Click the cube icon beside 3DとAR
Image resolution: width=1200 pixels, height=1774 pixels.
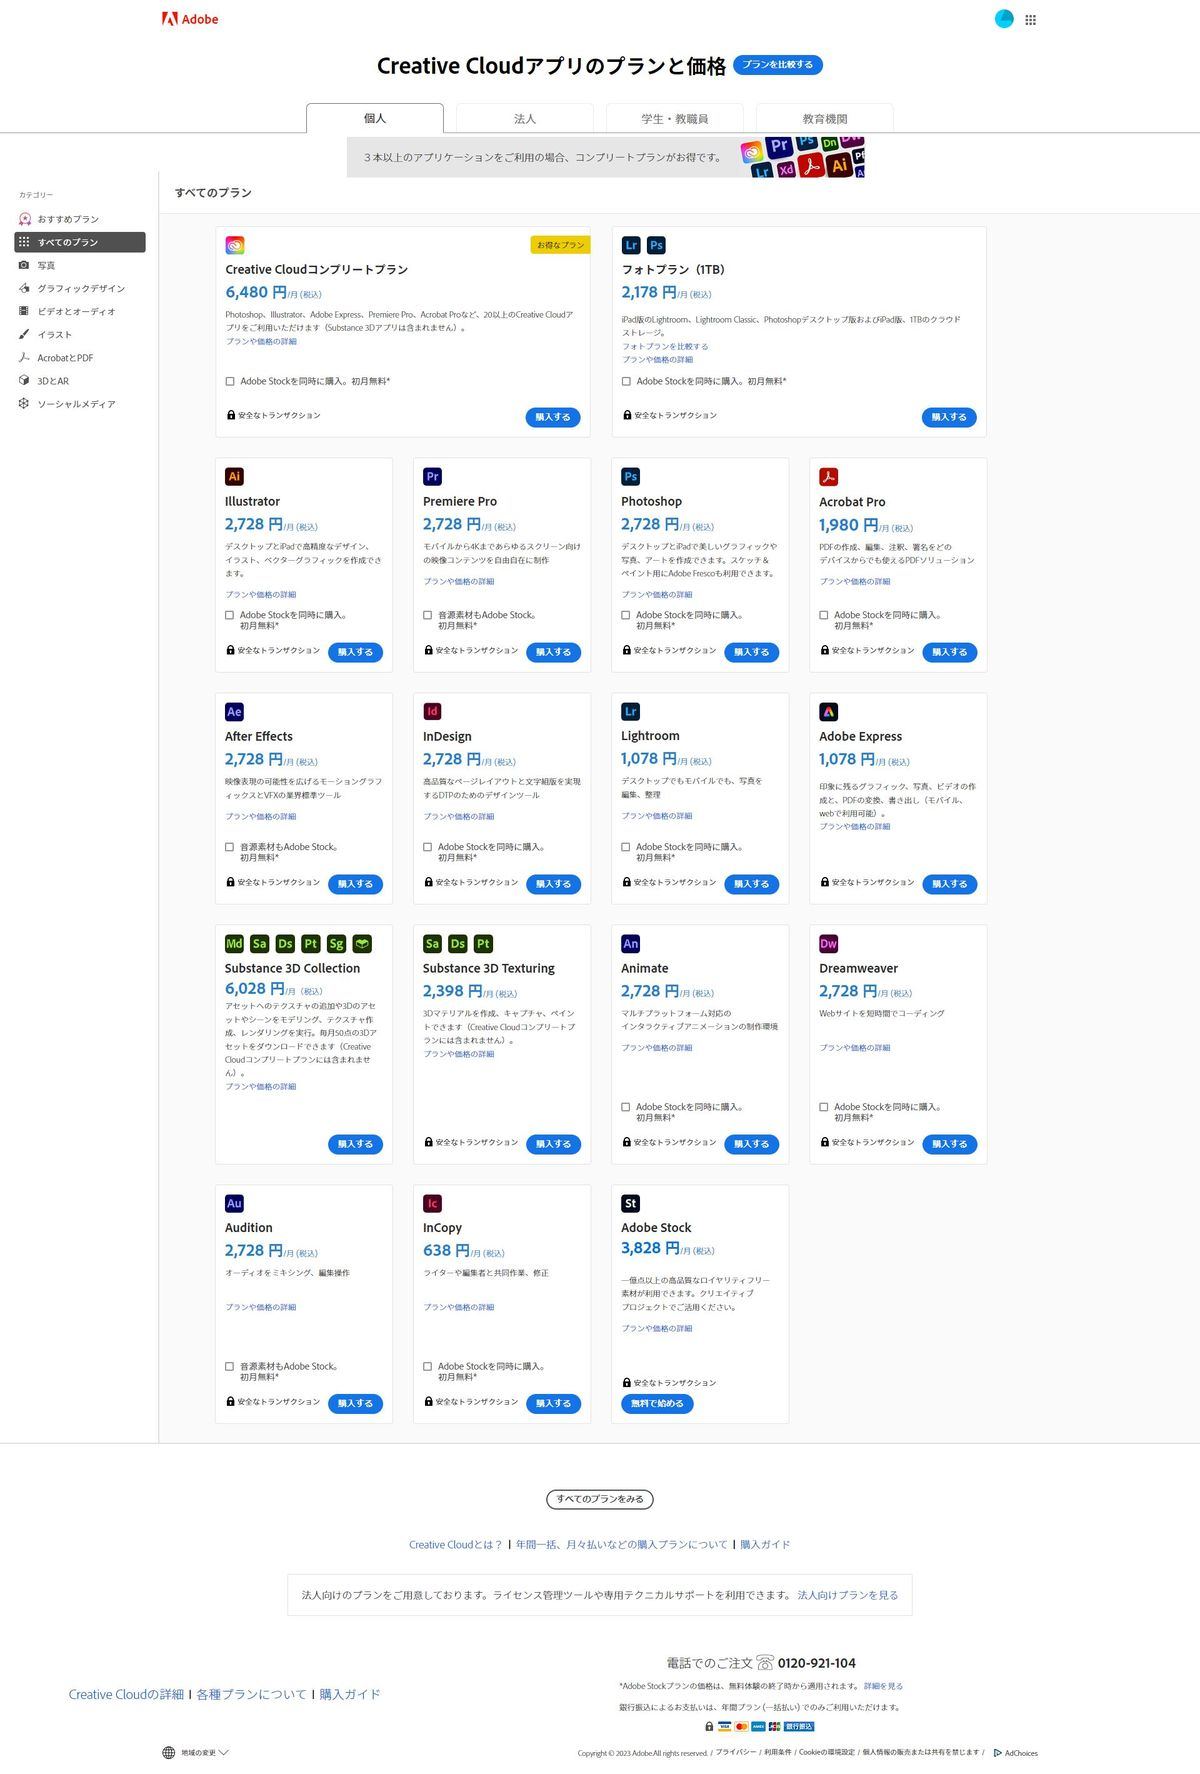24,381
